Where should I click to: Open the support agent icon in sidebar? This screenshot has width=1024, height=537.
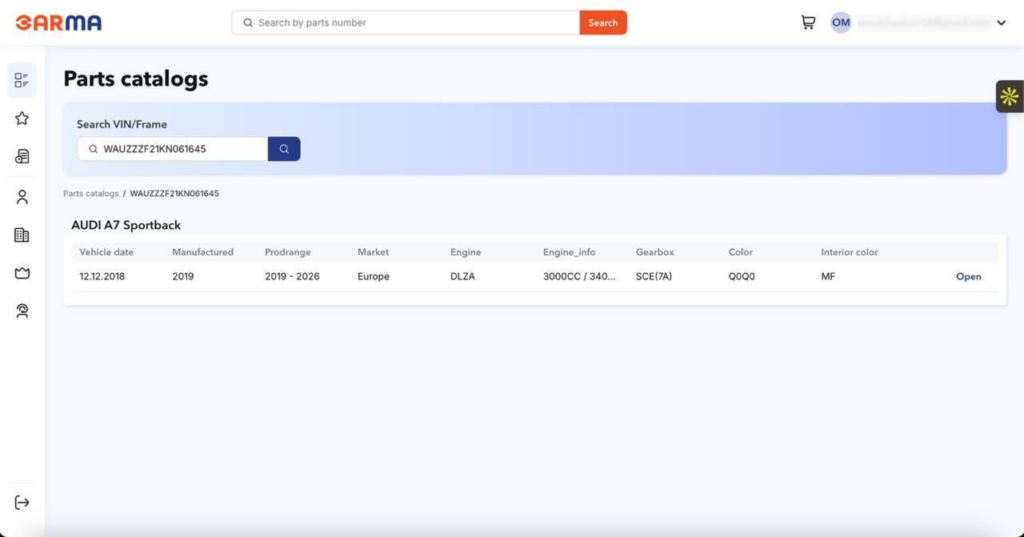click(22, 311)
